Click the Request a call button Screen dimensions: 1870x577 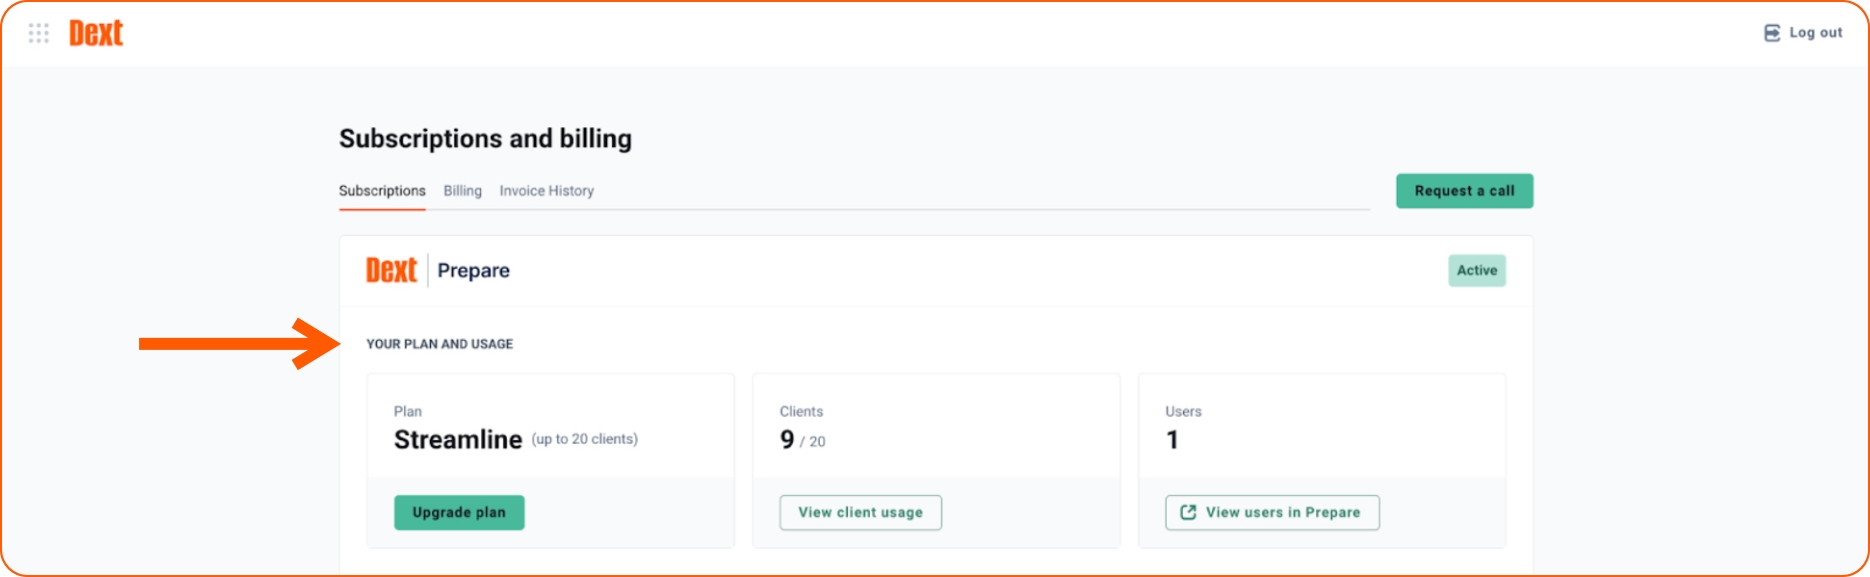pyautogui.click(x=1464, y=191)
